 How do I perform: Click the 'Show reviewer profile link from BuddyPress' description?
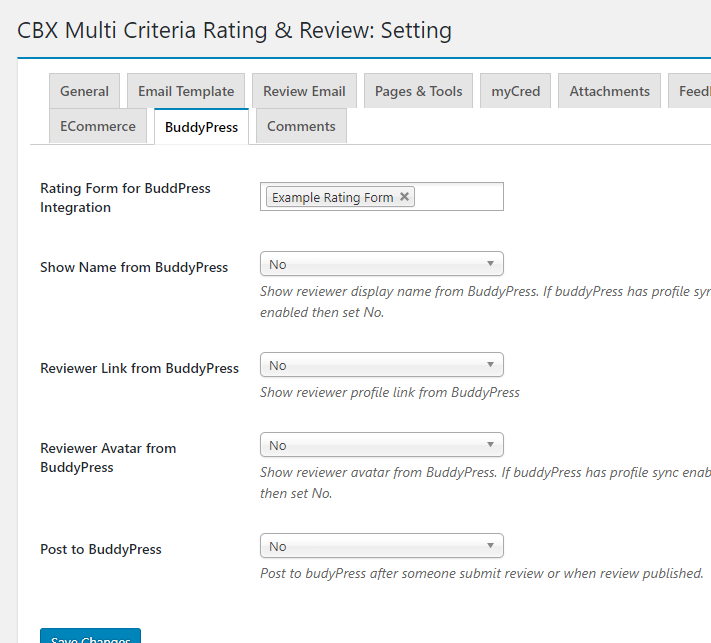(x=390, y=392)
